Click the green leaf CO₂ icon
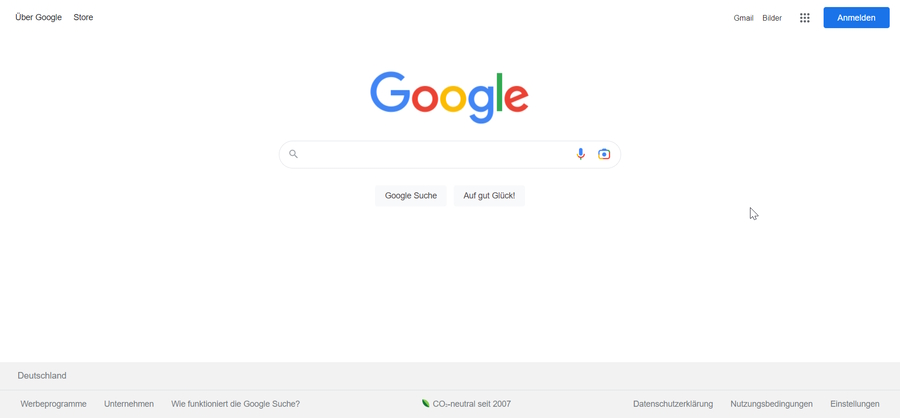900x418 pixels. 425,403
